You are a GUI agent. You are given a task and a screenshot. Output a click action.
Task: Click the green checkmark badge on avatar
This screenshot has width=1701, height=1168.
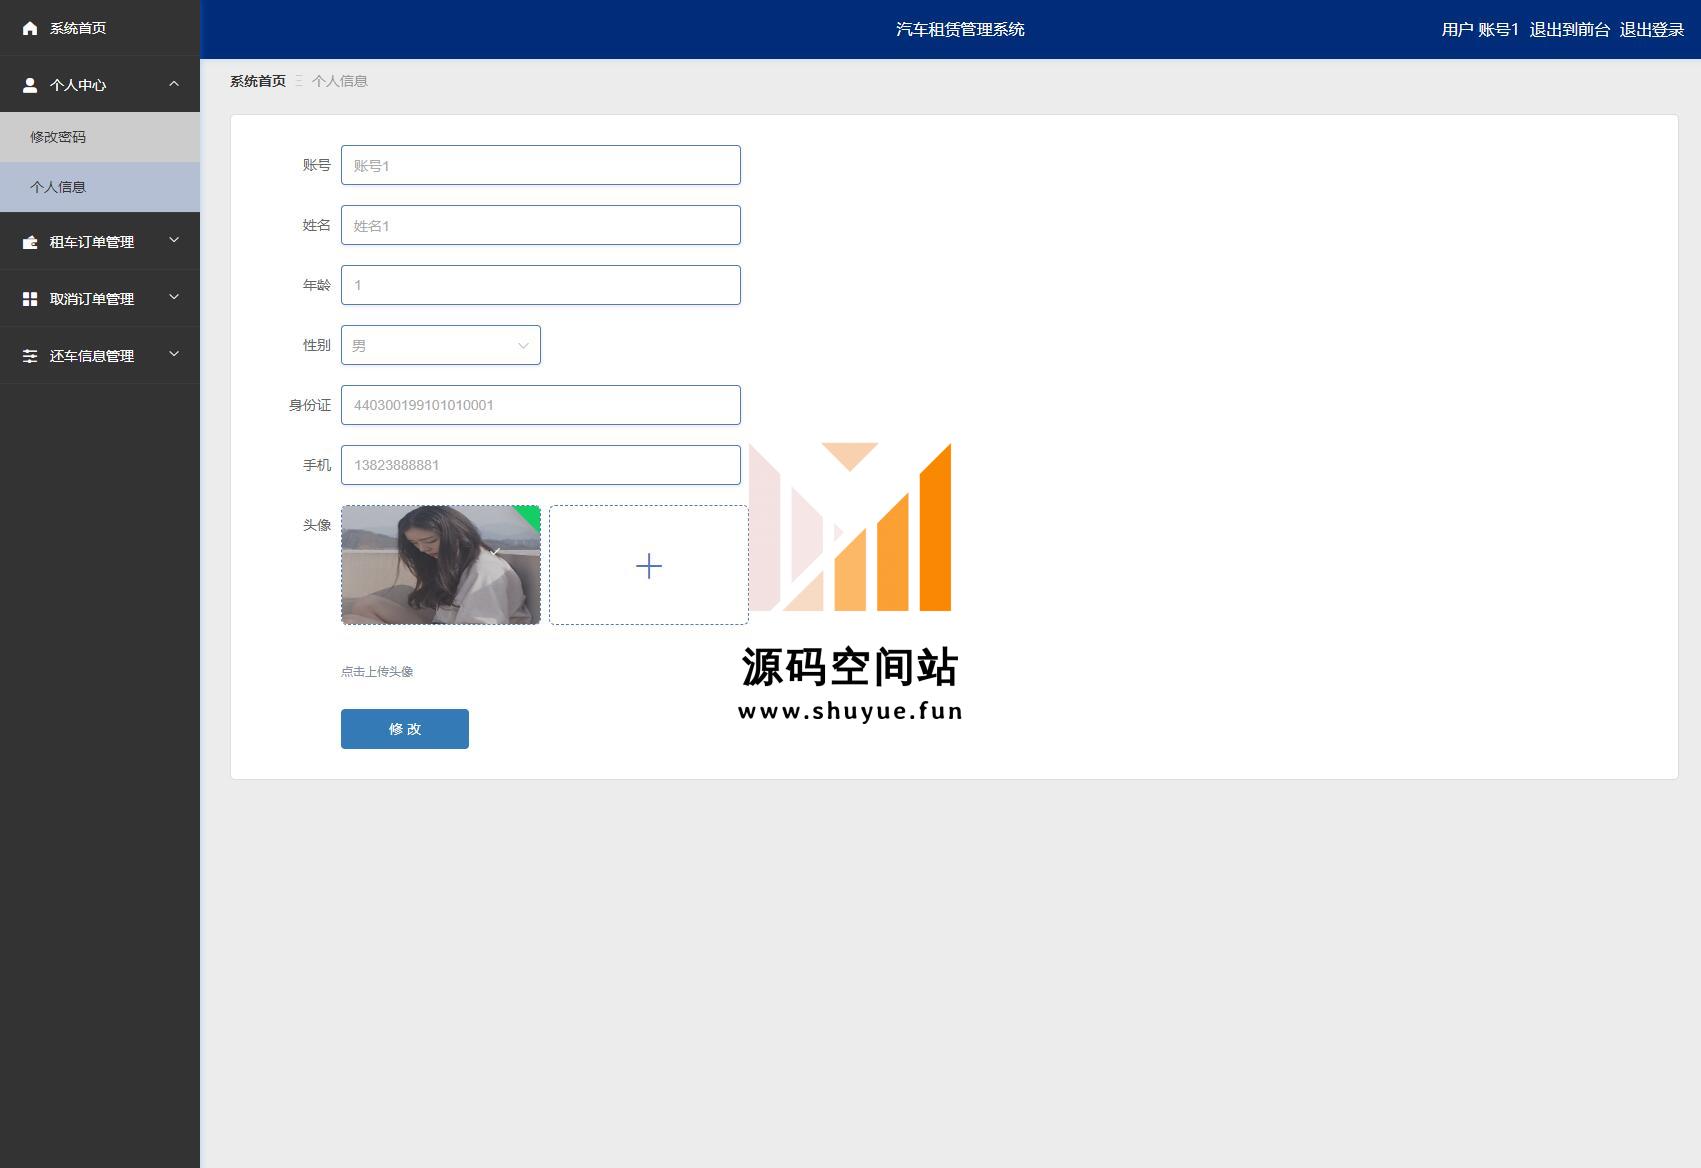pos(530,515)
